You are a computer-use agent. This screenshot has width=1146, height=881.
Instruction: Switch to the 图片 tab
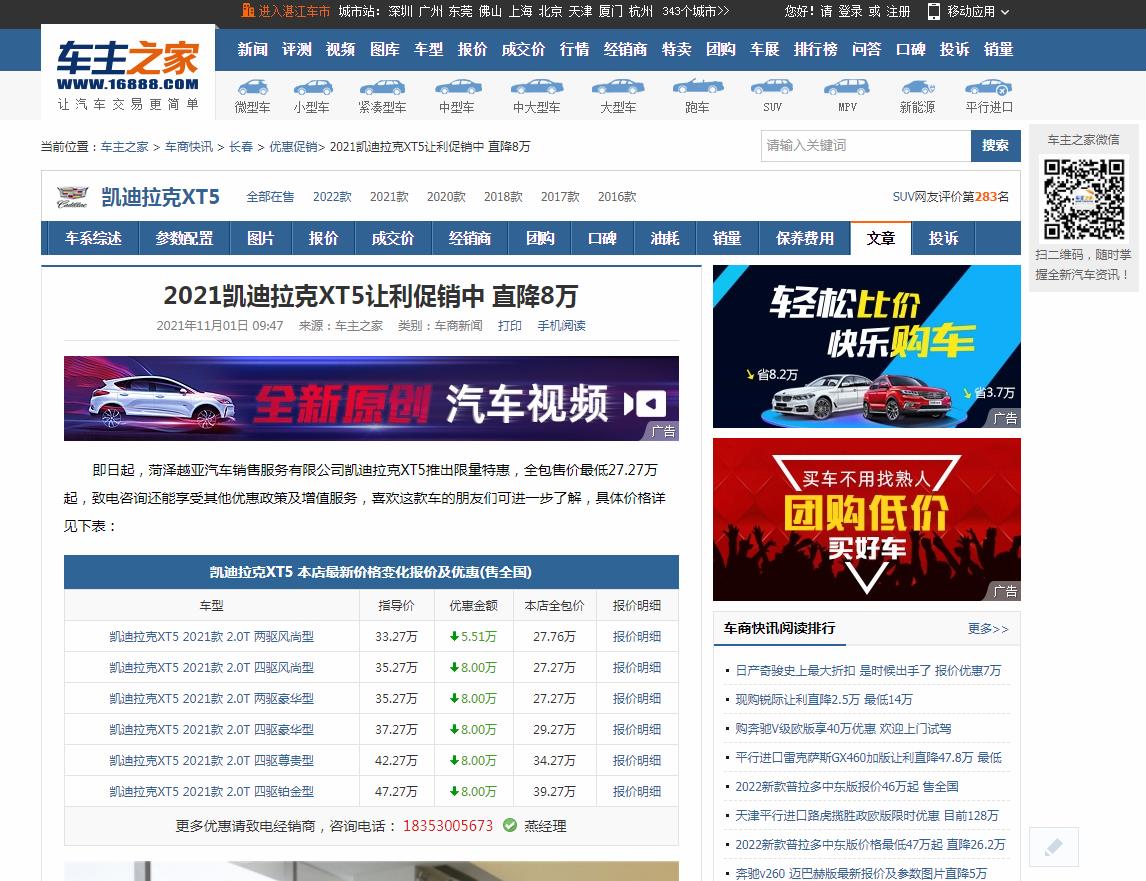(260, 238)
